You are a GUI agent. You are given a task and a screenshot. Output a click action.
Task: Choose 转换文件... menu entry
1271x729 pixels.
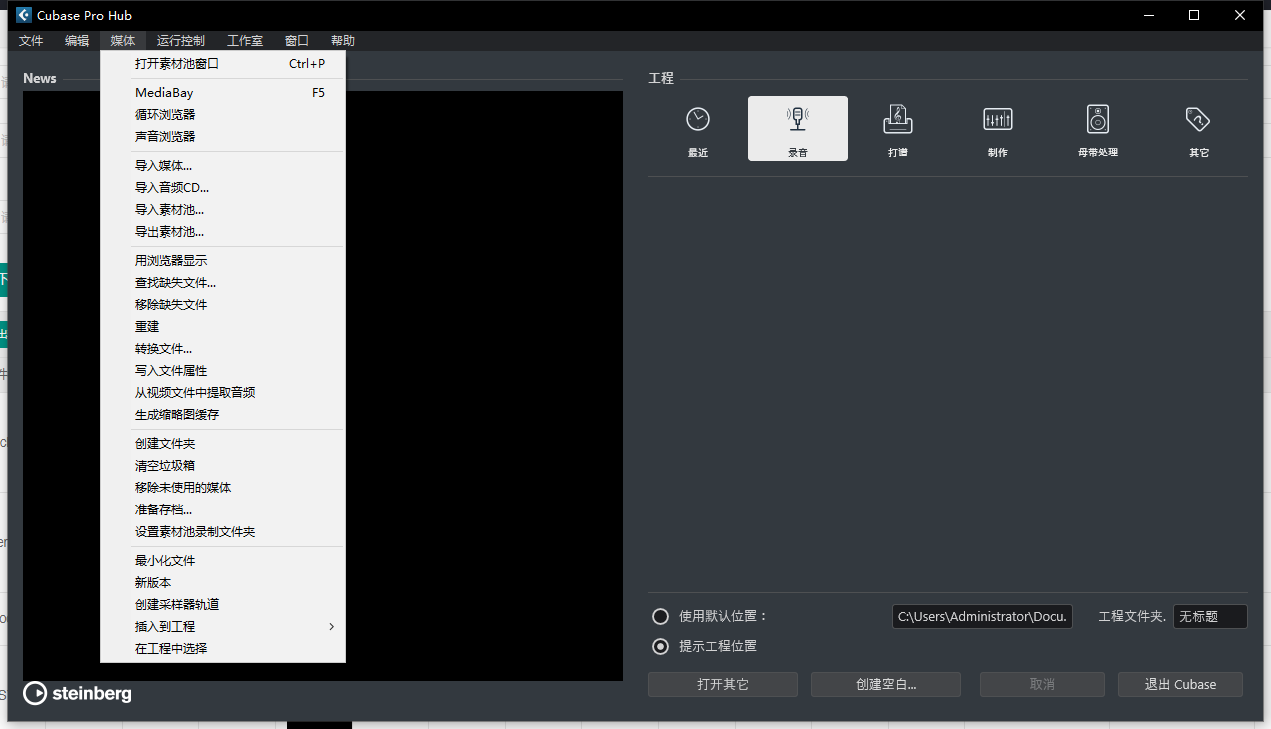click(223, 349)
